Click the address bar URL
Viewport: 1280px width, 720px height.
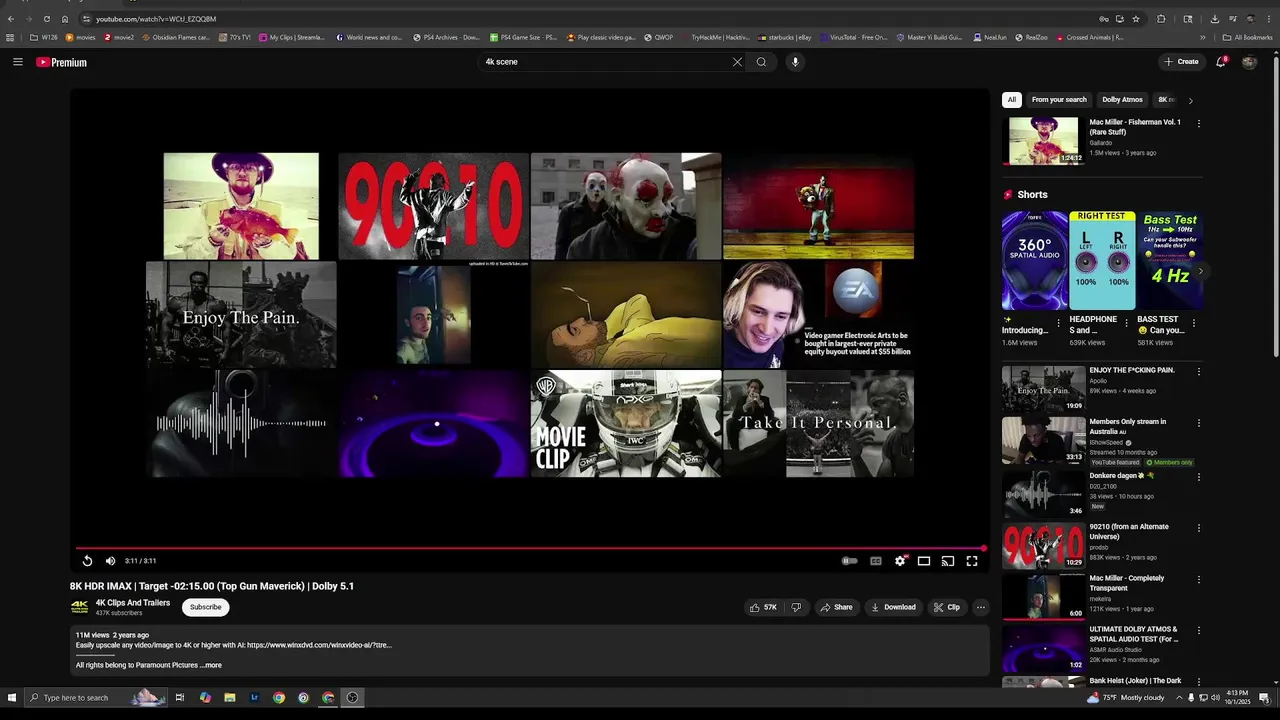coord(156,19)
